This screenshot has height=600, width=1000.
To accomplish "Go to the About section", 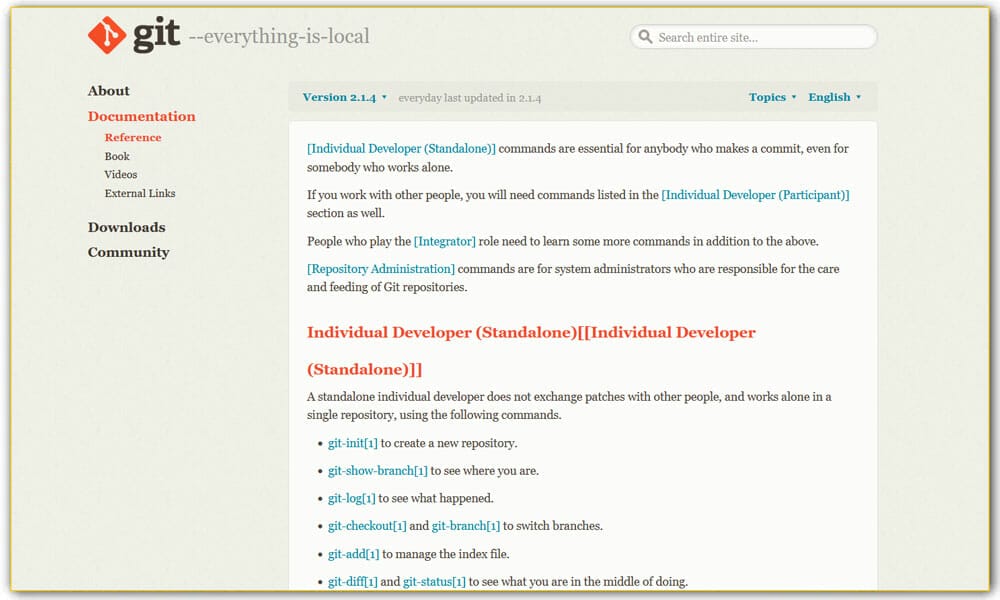I will (x=108, y=90).
